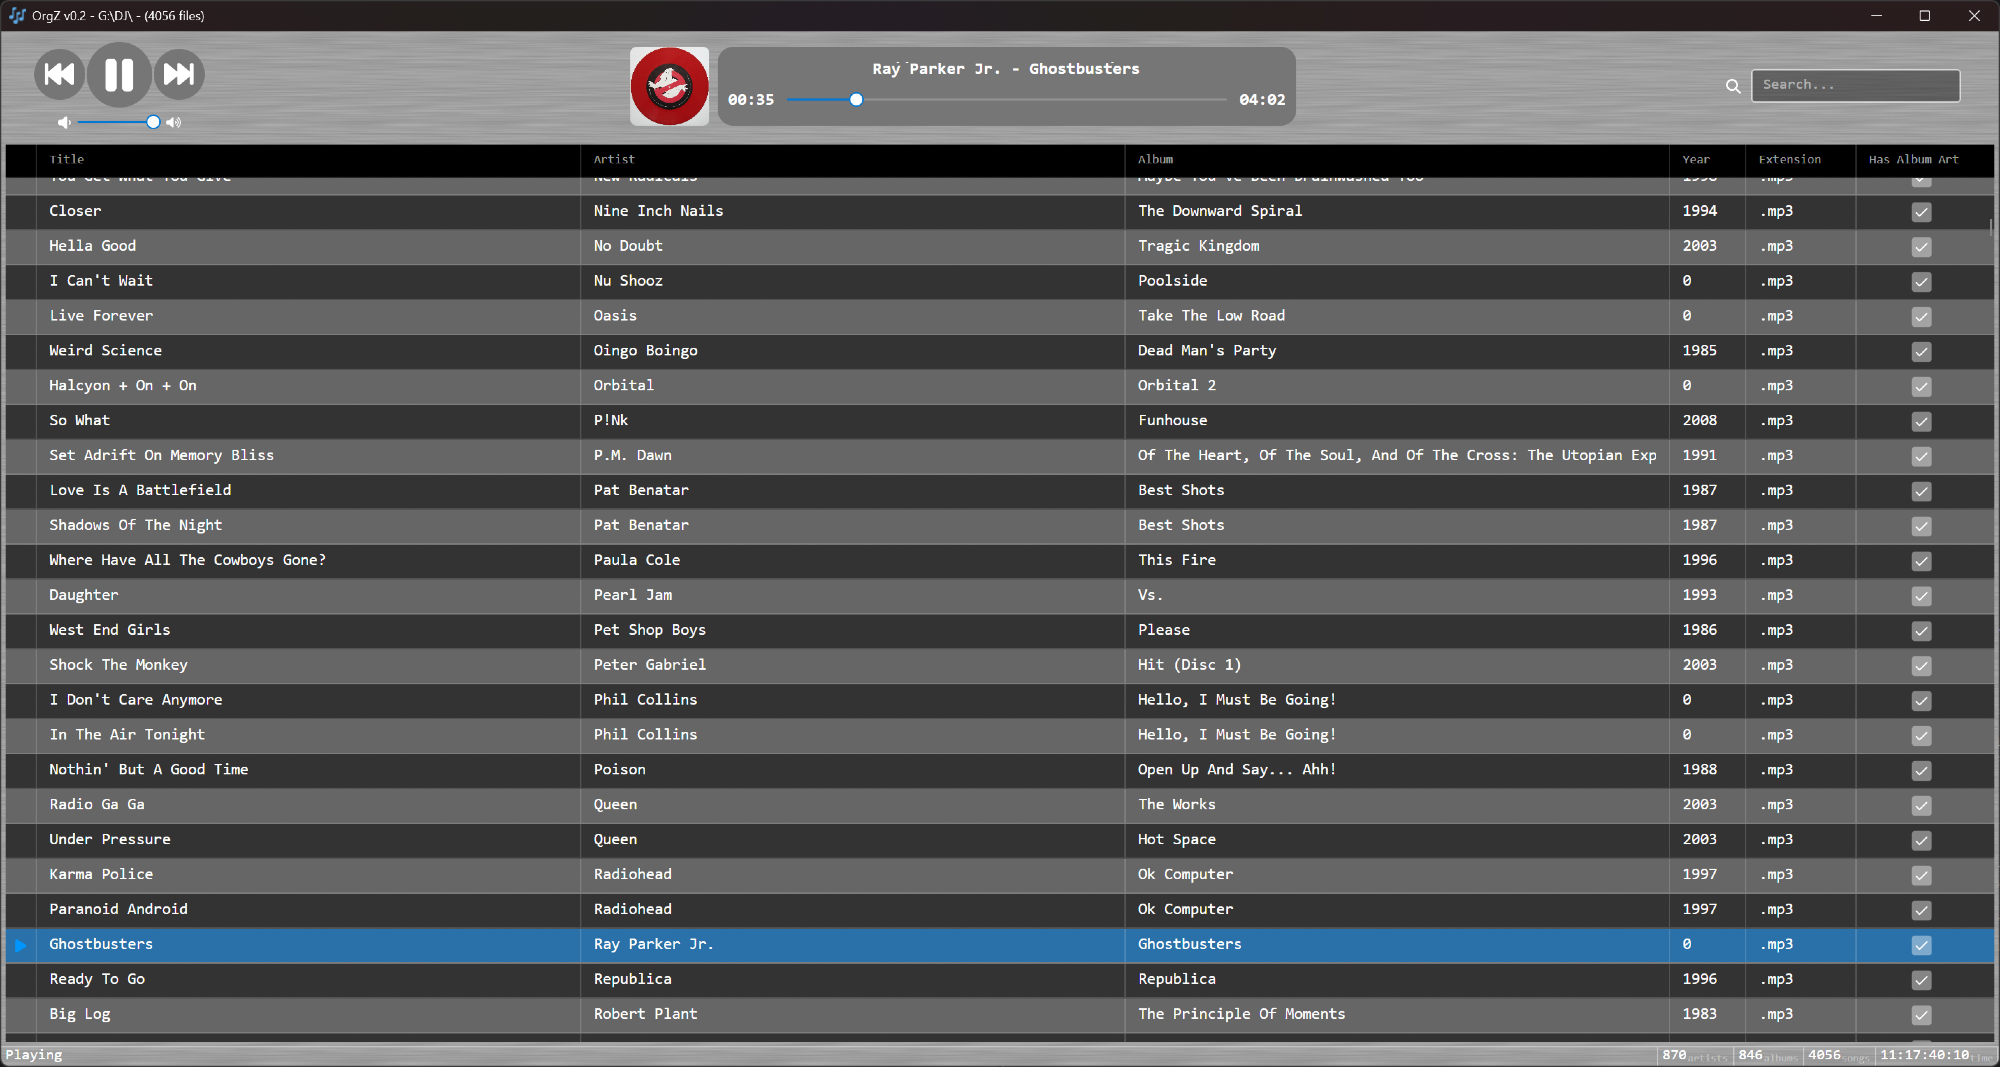Toggle album art checkbox for Karma Police

pos(1921,875)
